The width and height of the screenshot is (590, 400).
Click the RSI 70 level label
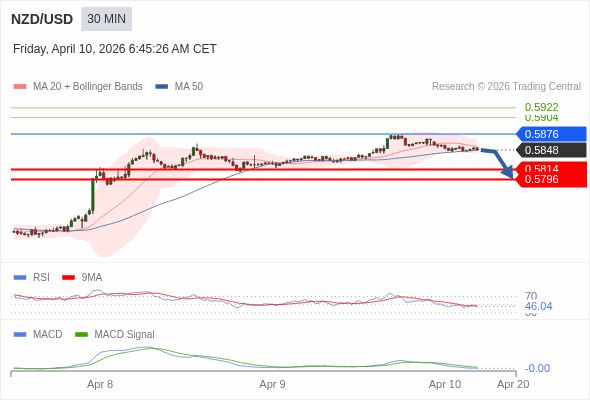coord(531,296)
